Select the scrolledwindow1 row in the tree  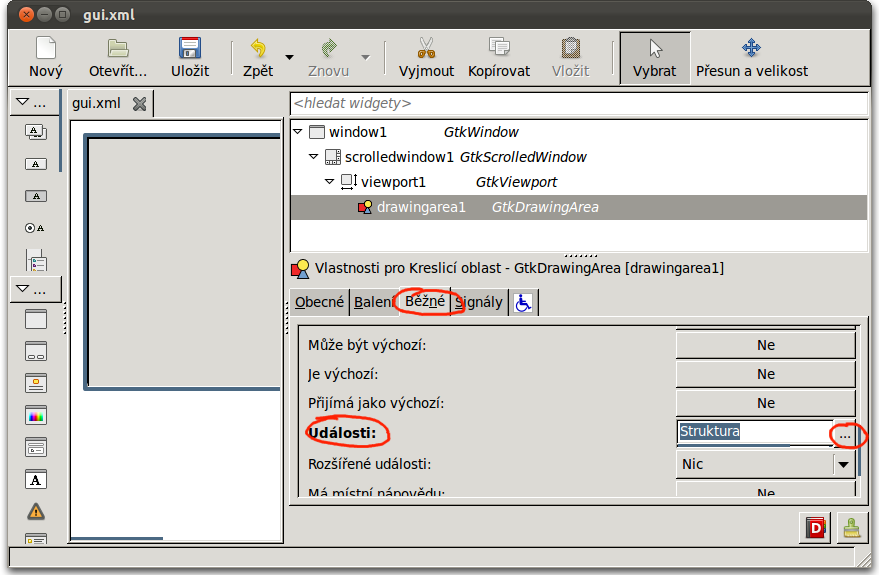pyautogui.click(x=579, y=157)
